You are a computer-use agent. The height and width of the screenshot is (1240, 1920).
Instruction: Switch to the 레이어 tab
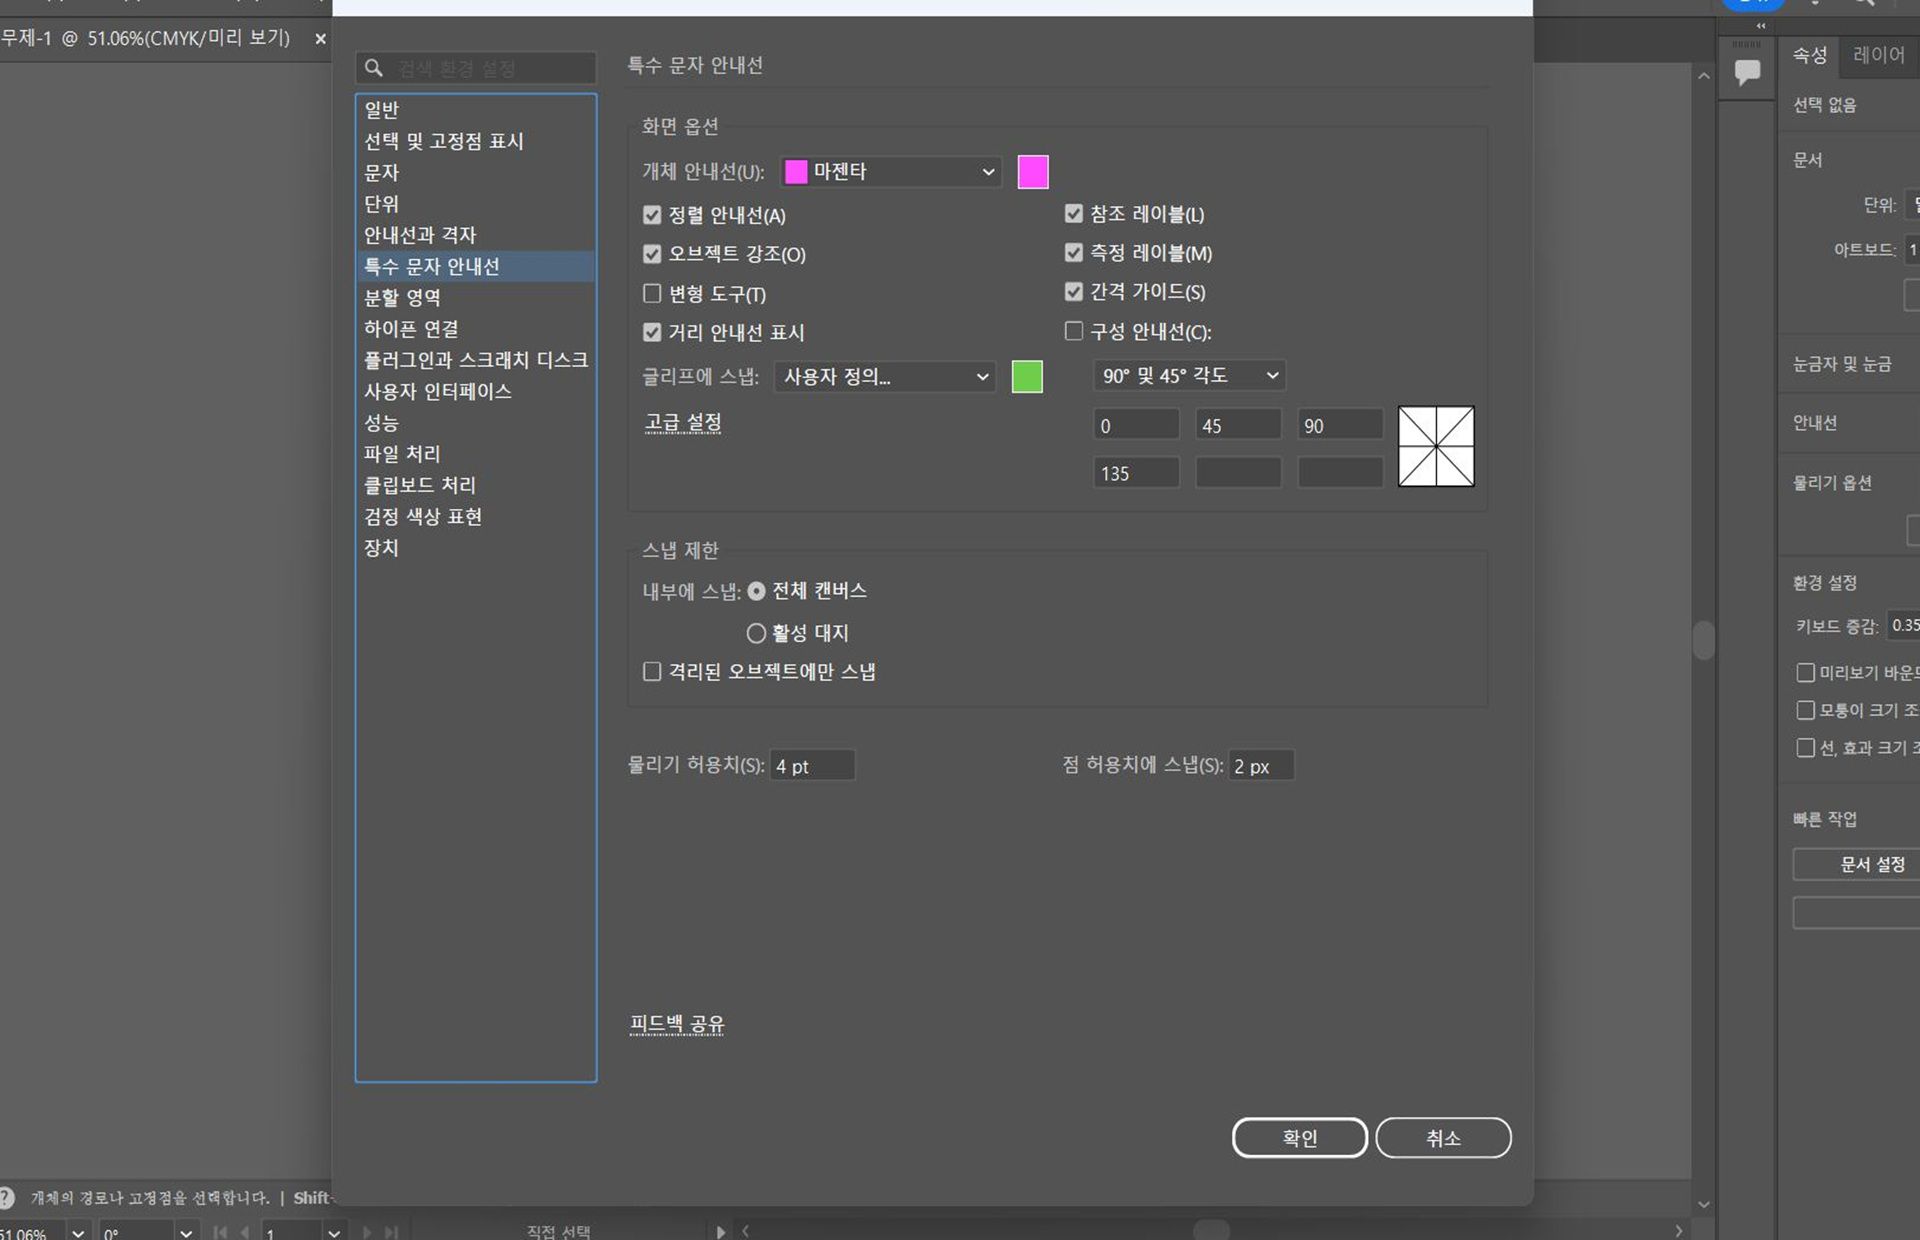click(1877, 56)
